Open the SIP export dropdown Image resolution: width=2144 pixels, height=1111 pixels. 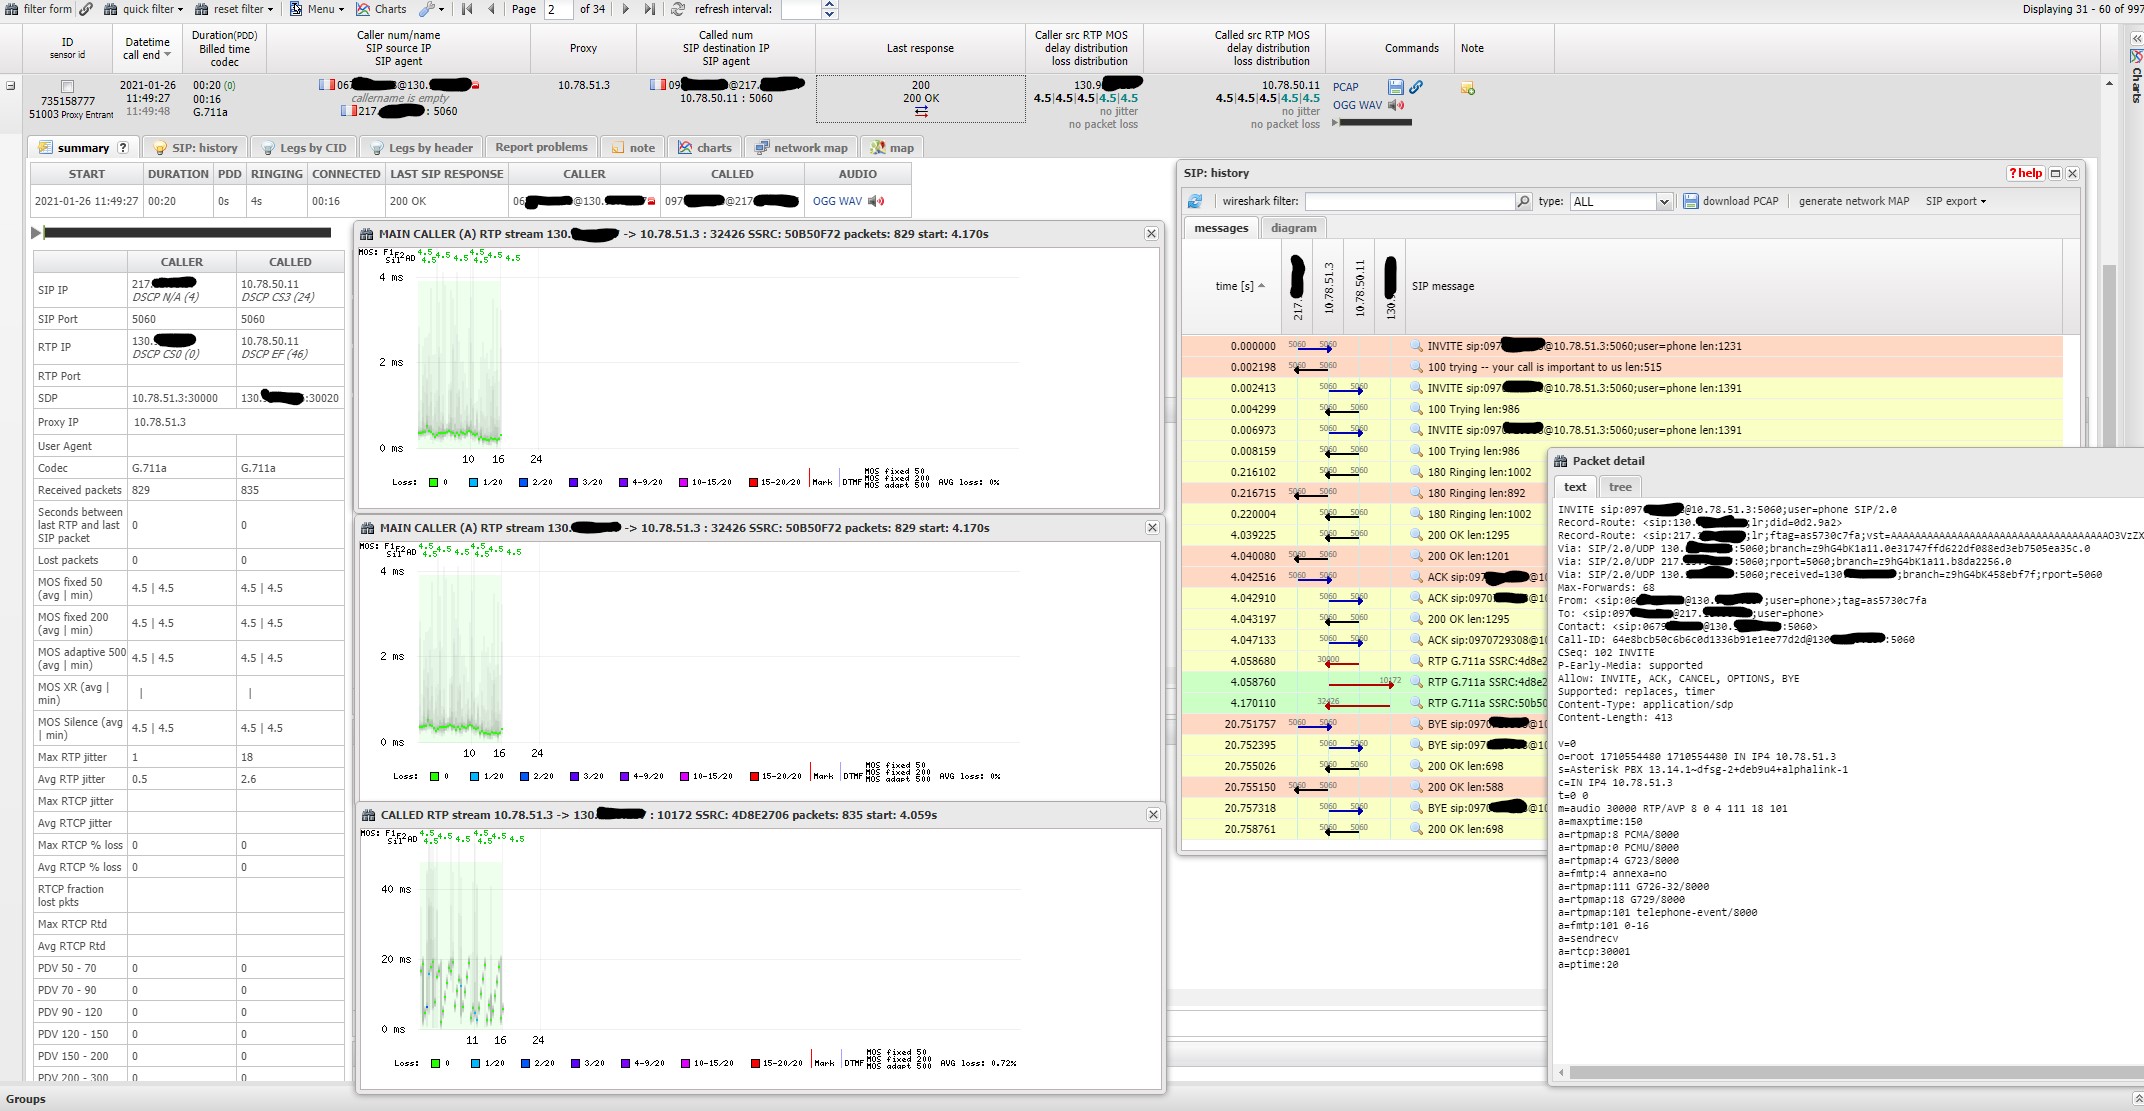point(1955,201)
